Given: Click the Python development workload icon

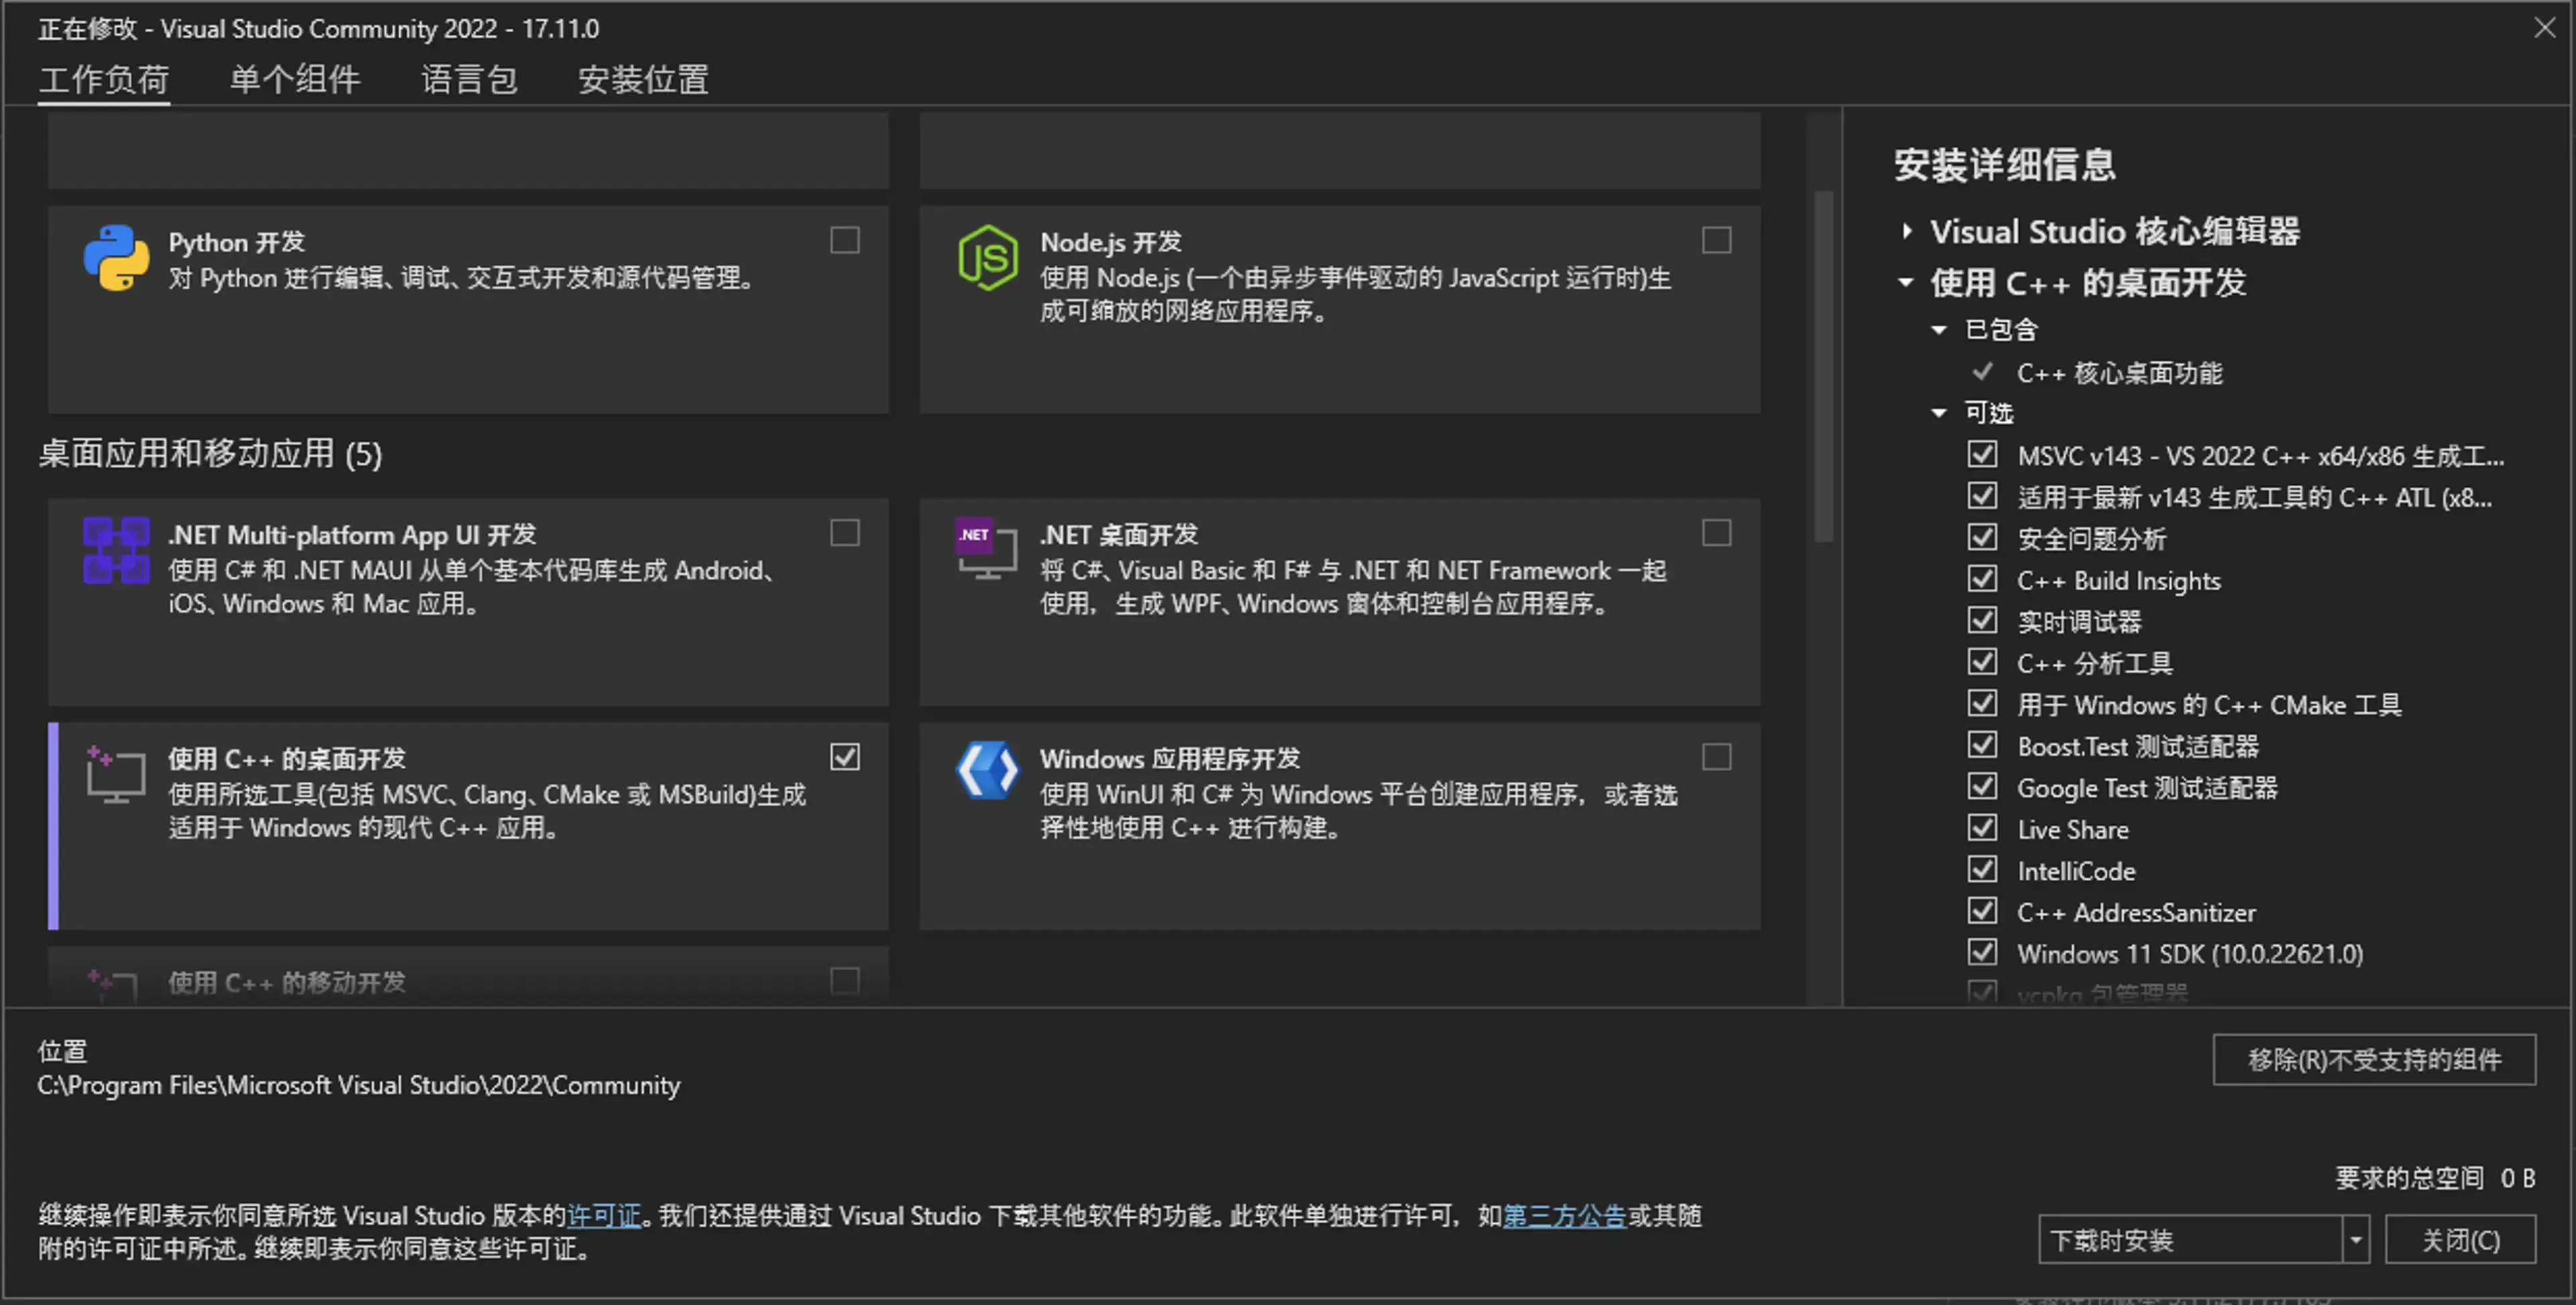Looking at the screenshot, I should [x=116, y=258].
